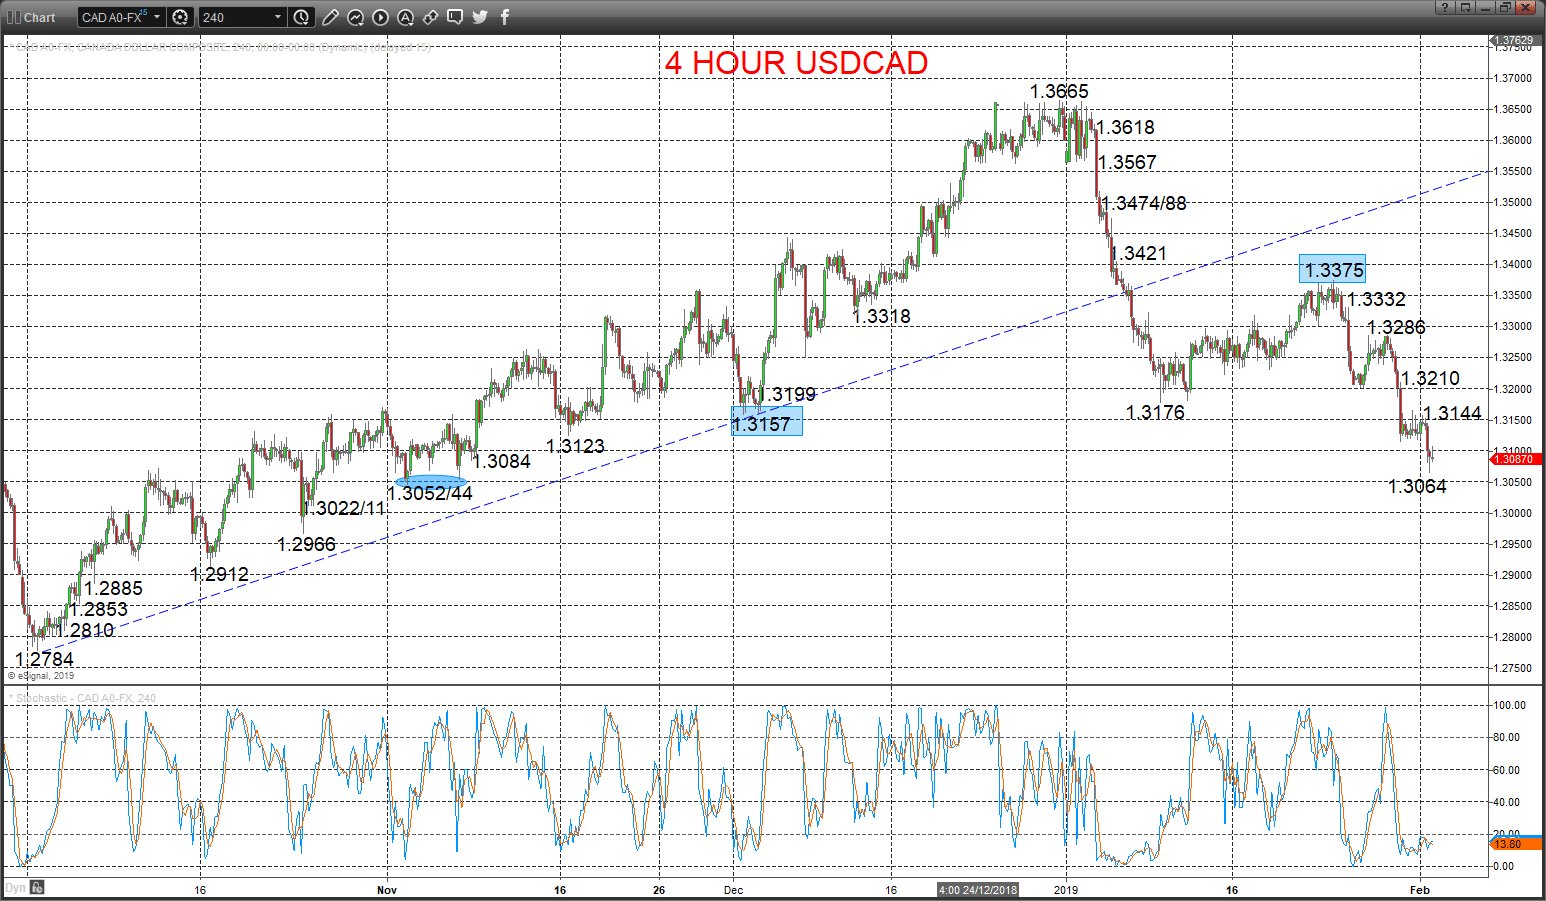This screenshot has height=901, width=1546.
Task: Select the 1.3084 annotation
Action: 501,461
